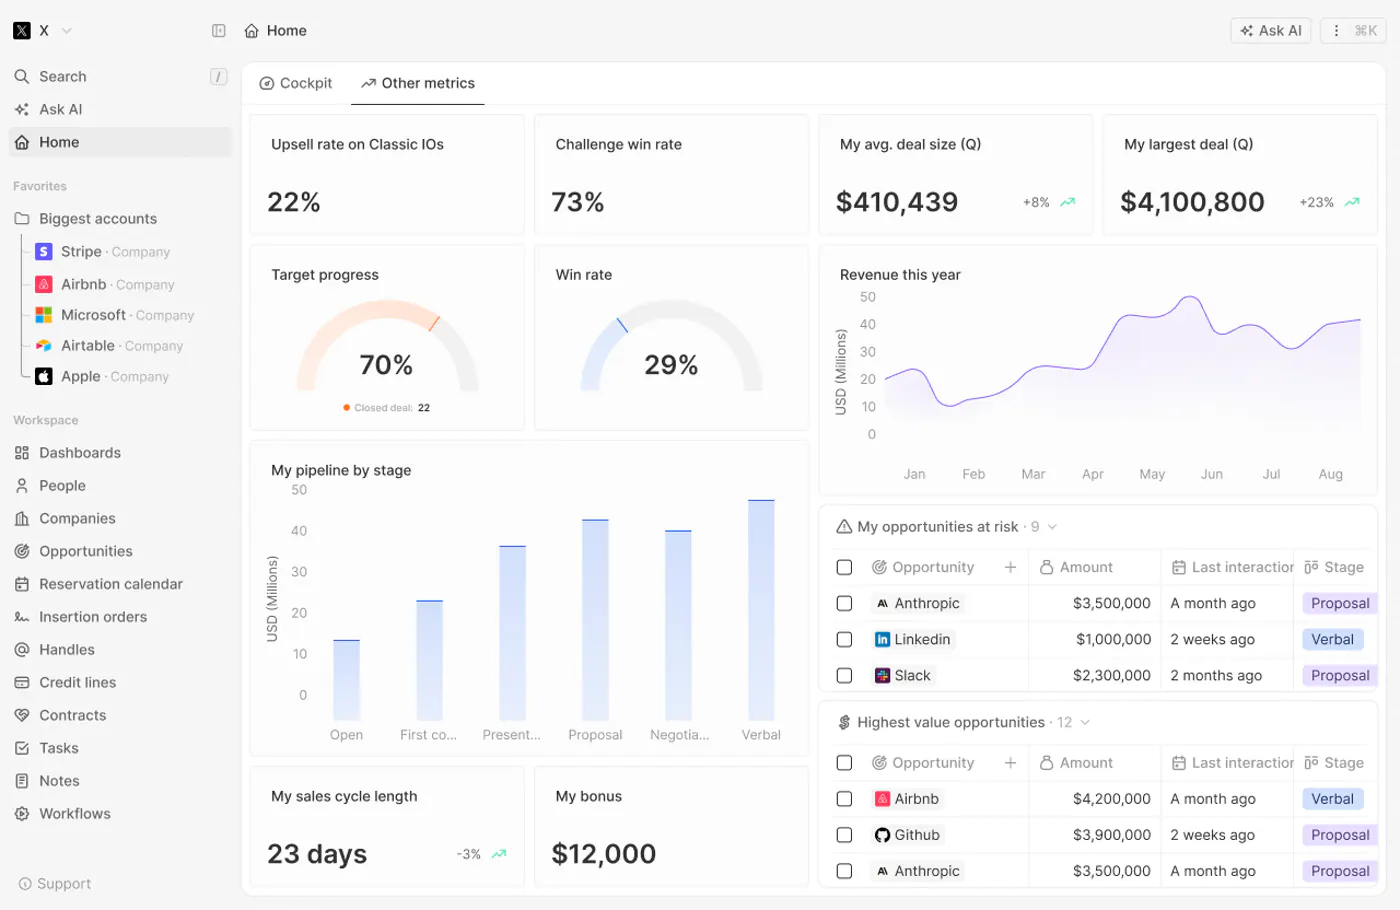Collapse the sidebar panel icon
Viewport: 1400px width, 910px height.
pos(219,31)
